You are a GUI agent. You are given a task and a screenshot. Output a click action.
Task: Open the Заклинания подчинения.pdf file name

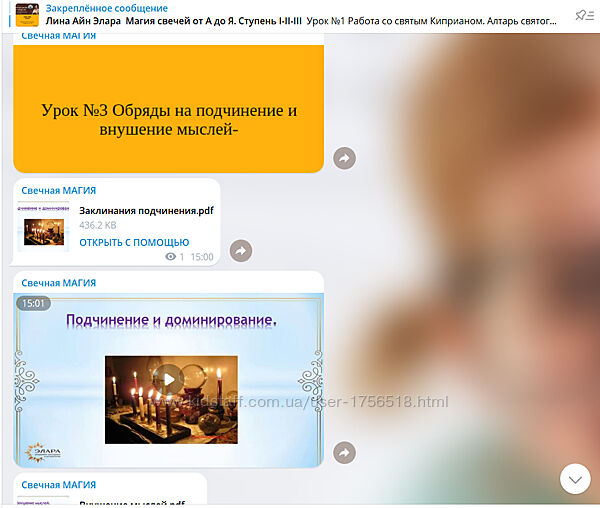pos(146,210)
